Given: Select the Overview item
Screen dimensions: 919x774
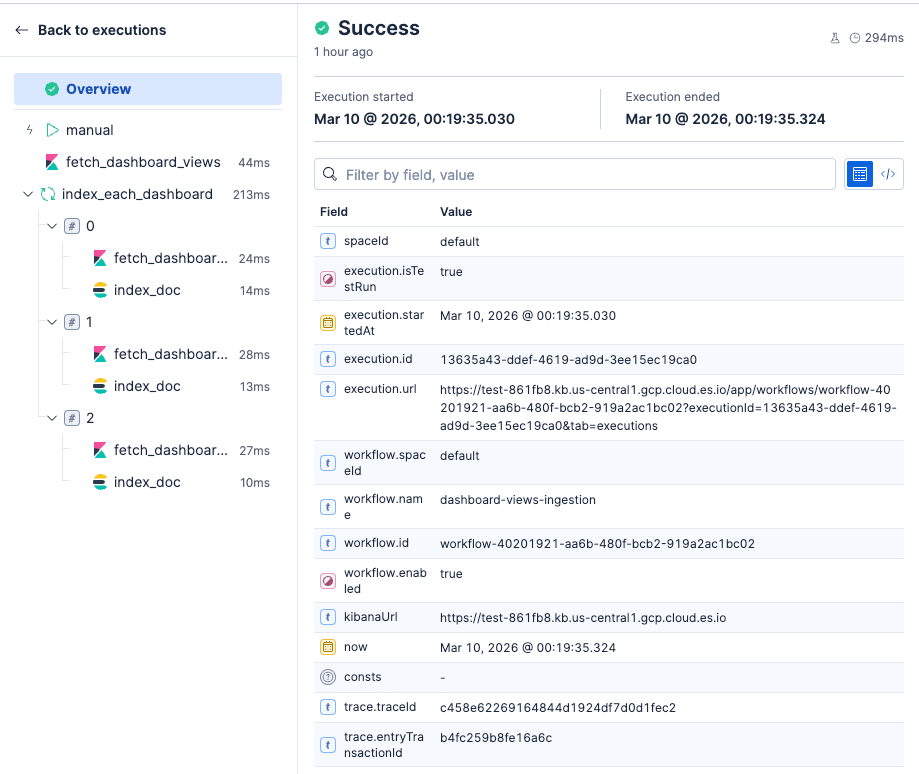Looking at the screenshot, I should pyautogui.click(x=98, y=89).
